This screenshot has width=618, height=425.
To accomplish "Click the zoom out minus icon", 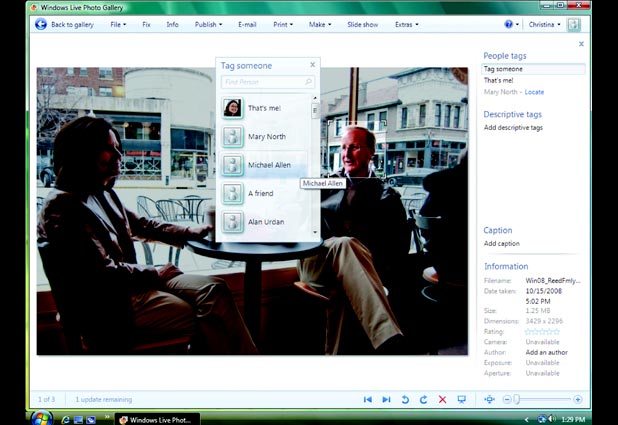I will (506, 400).
